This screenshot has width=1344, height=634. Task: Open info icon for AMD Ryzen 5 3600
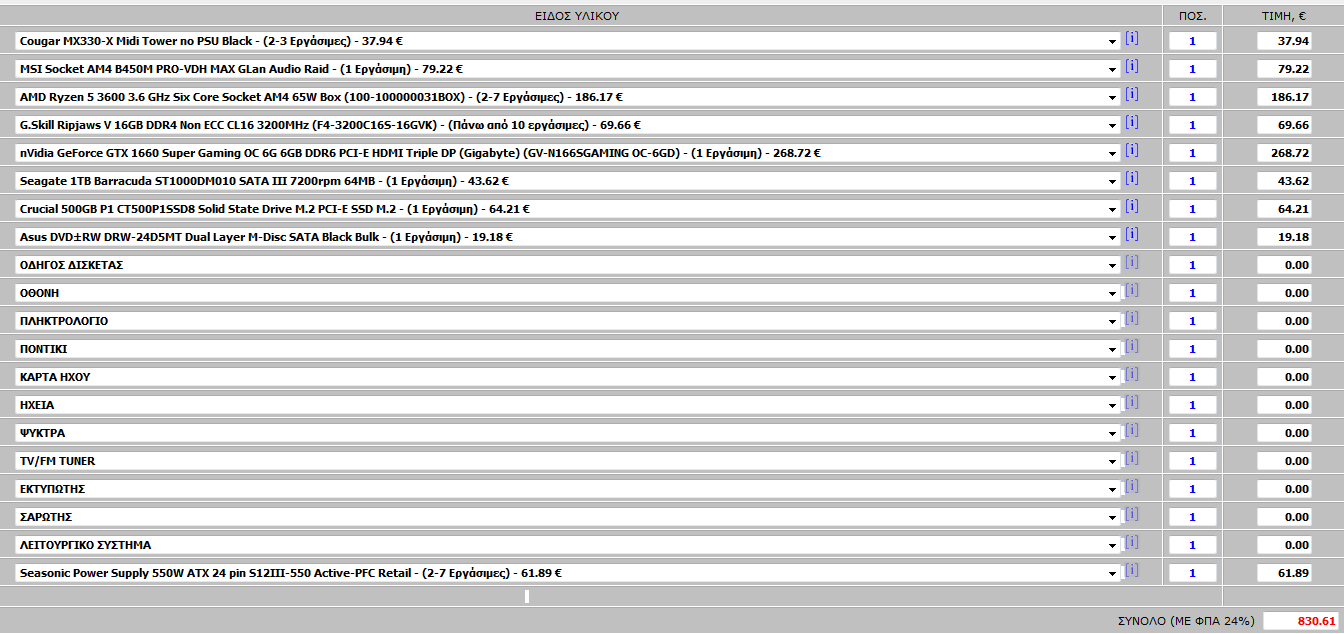(x=1131, y=95)
